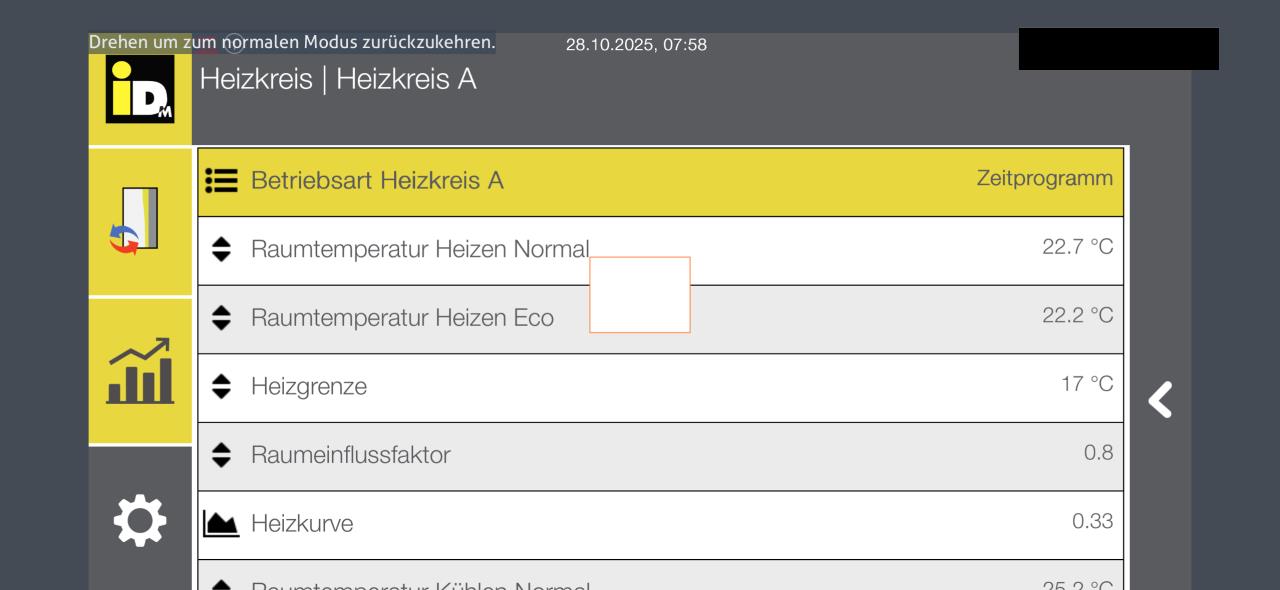Click the 0.8 Raumeinflussfaktor value
Screen dimensions: 1280x590
click(1098, 453)
